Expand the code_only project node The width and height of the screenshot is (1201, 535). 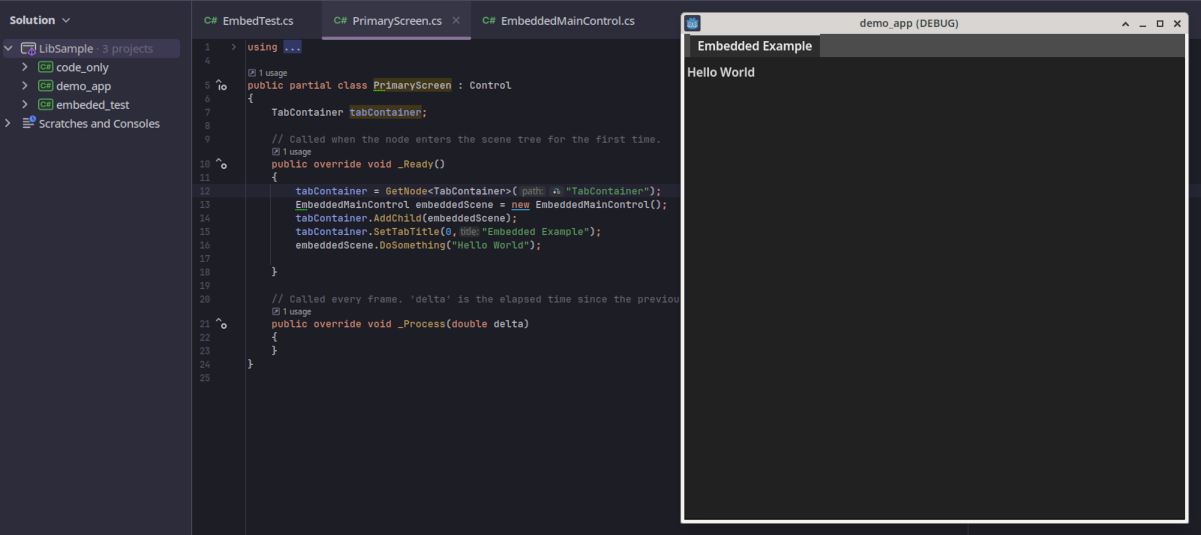click(x=25, y=67)
